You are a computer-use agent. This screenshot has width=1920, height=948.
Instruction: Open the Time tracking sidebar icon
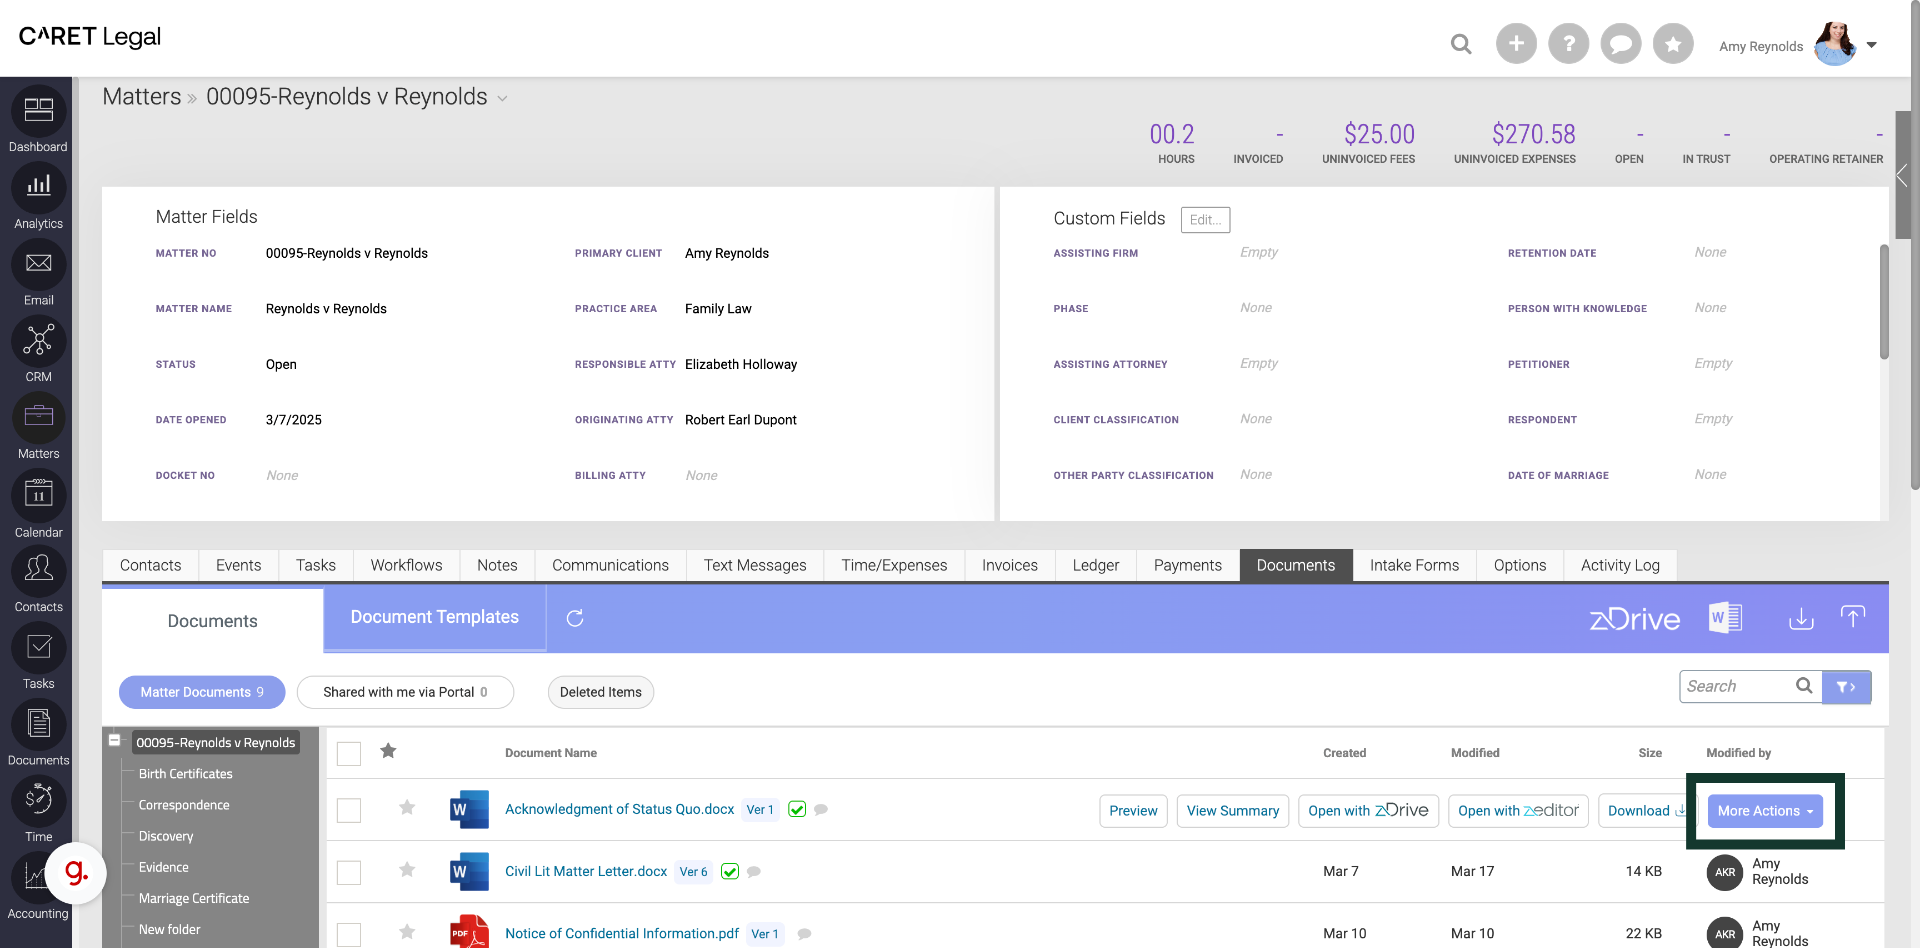click(x=38, y=801)
